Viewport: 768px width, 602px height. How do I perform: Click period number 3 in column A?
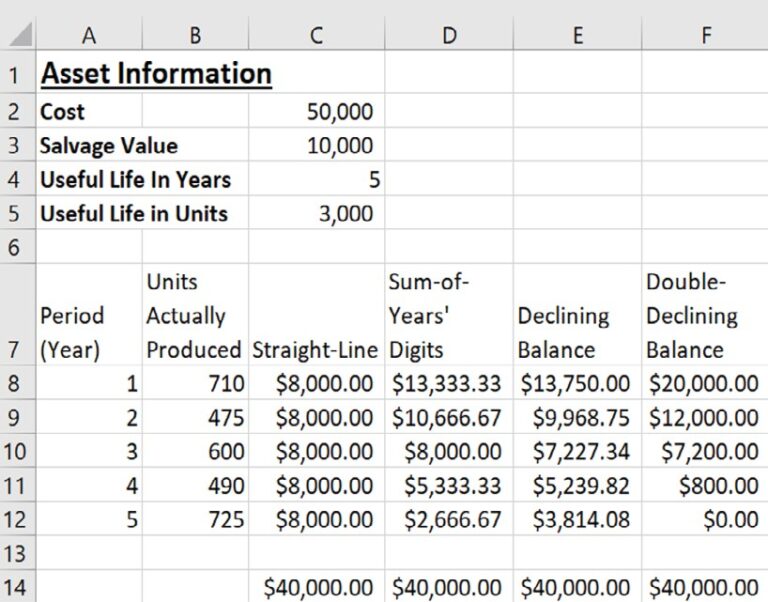click(x=89, y=451)
